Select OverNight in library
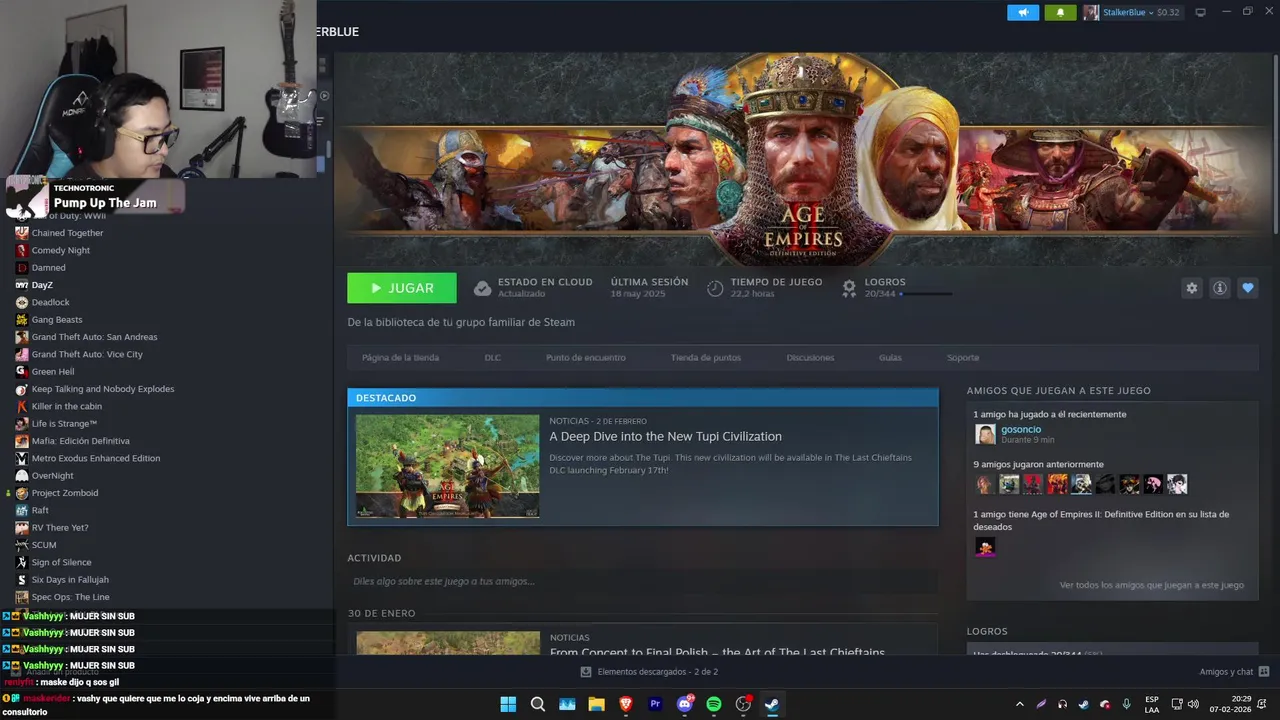Screen dimensions: 1280x720 click(x=52, y=476)
